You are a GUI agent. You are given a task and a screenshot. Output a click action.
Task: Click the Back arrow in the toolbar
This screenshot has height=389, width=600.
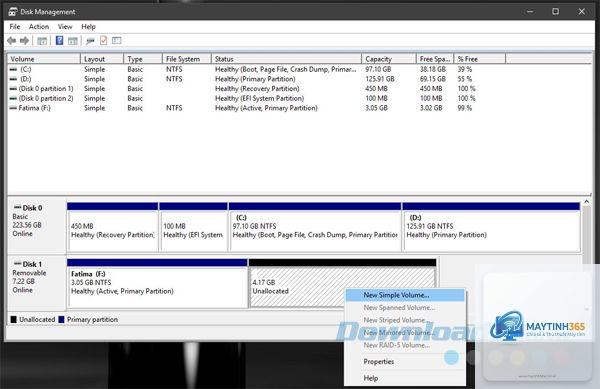click(11, 41)
